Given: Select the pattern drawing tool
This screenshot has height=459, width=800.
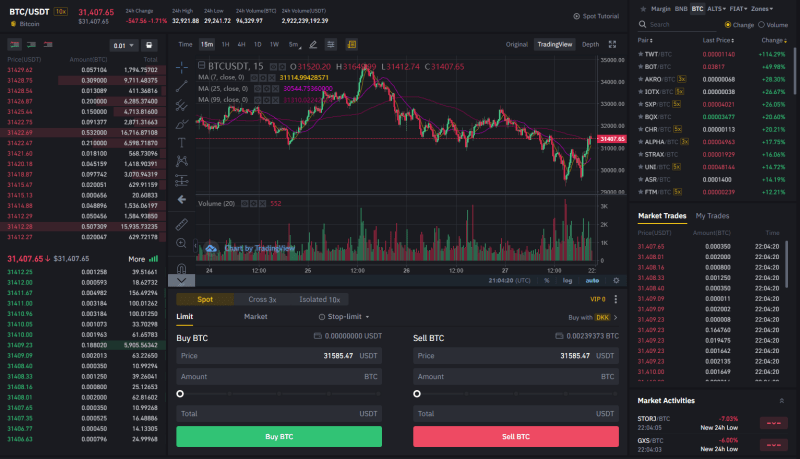Looking at the screenshot, I should [182, 161].
